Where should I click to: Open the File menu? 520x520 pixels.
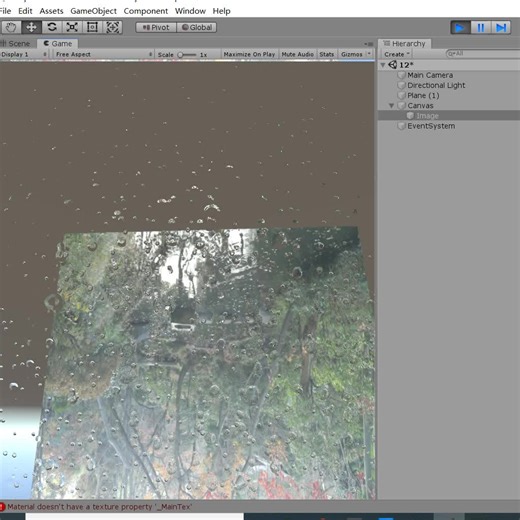(5, 11)
